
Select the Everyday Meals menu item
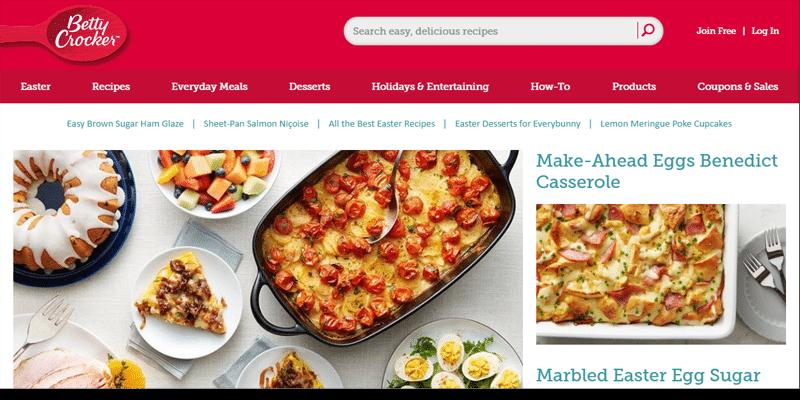(209, 87)
